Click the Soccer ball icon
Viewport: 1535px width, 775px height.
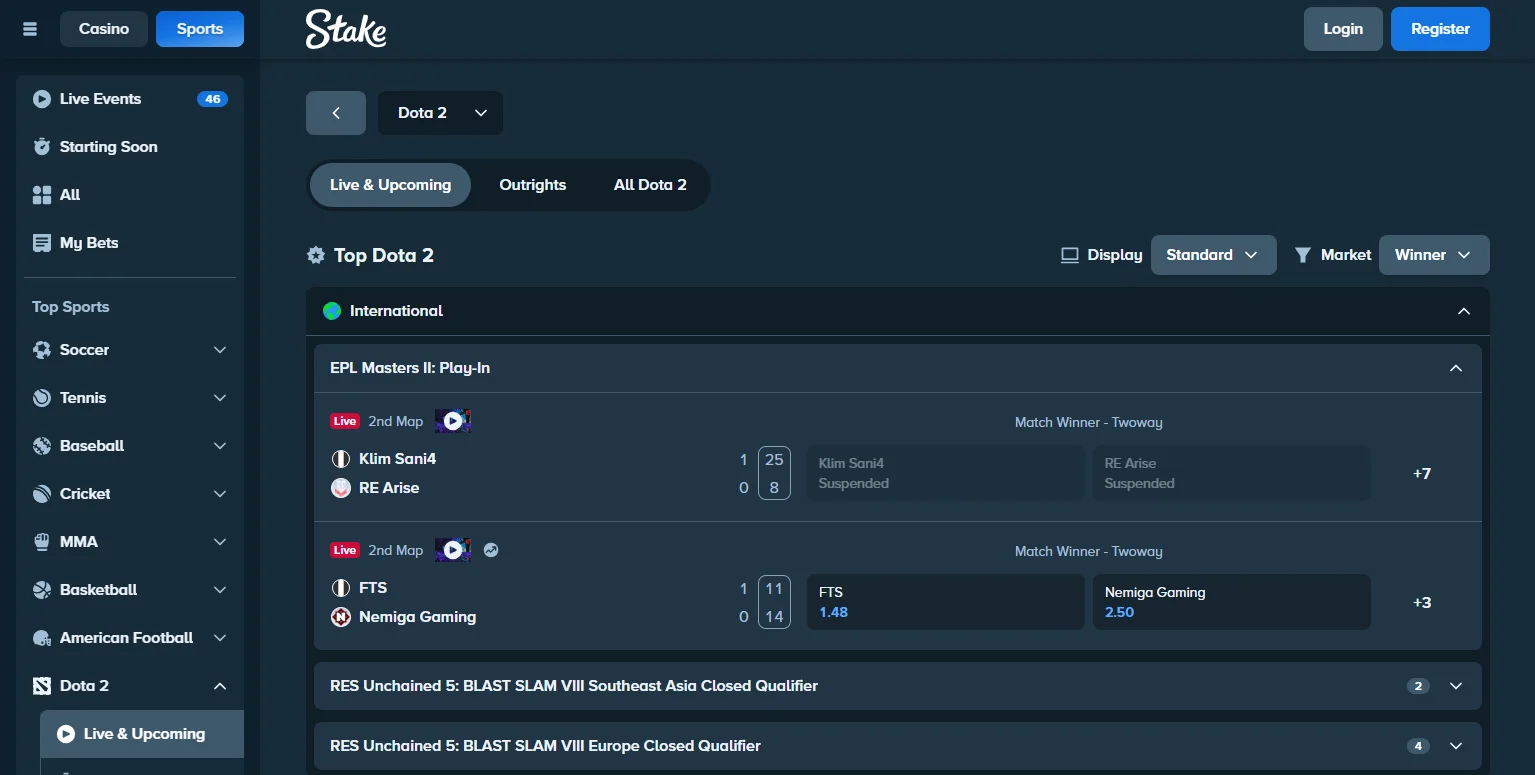coord(42,350)
